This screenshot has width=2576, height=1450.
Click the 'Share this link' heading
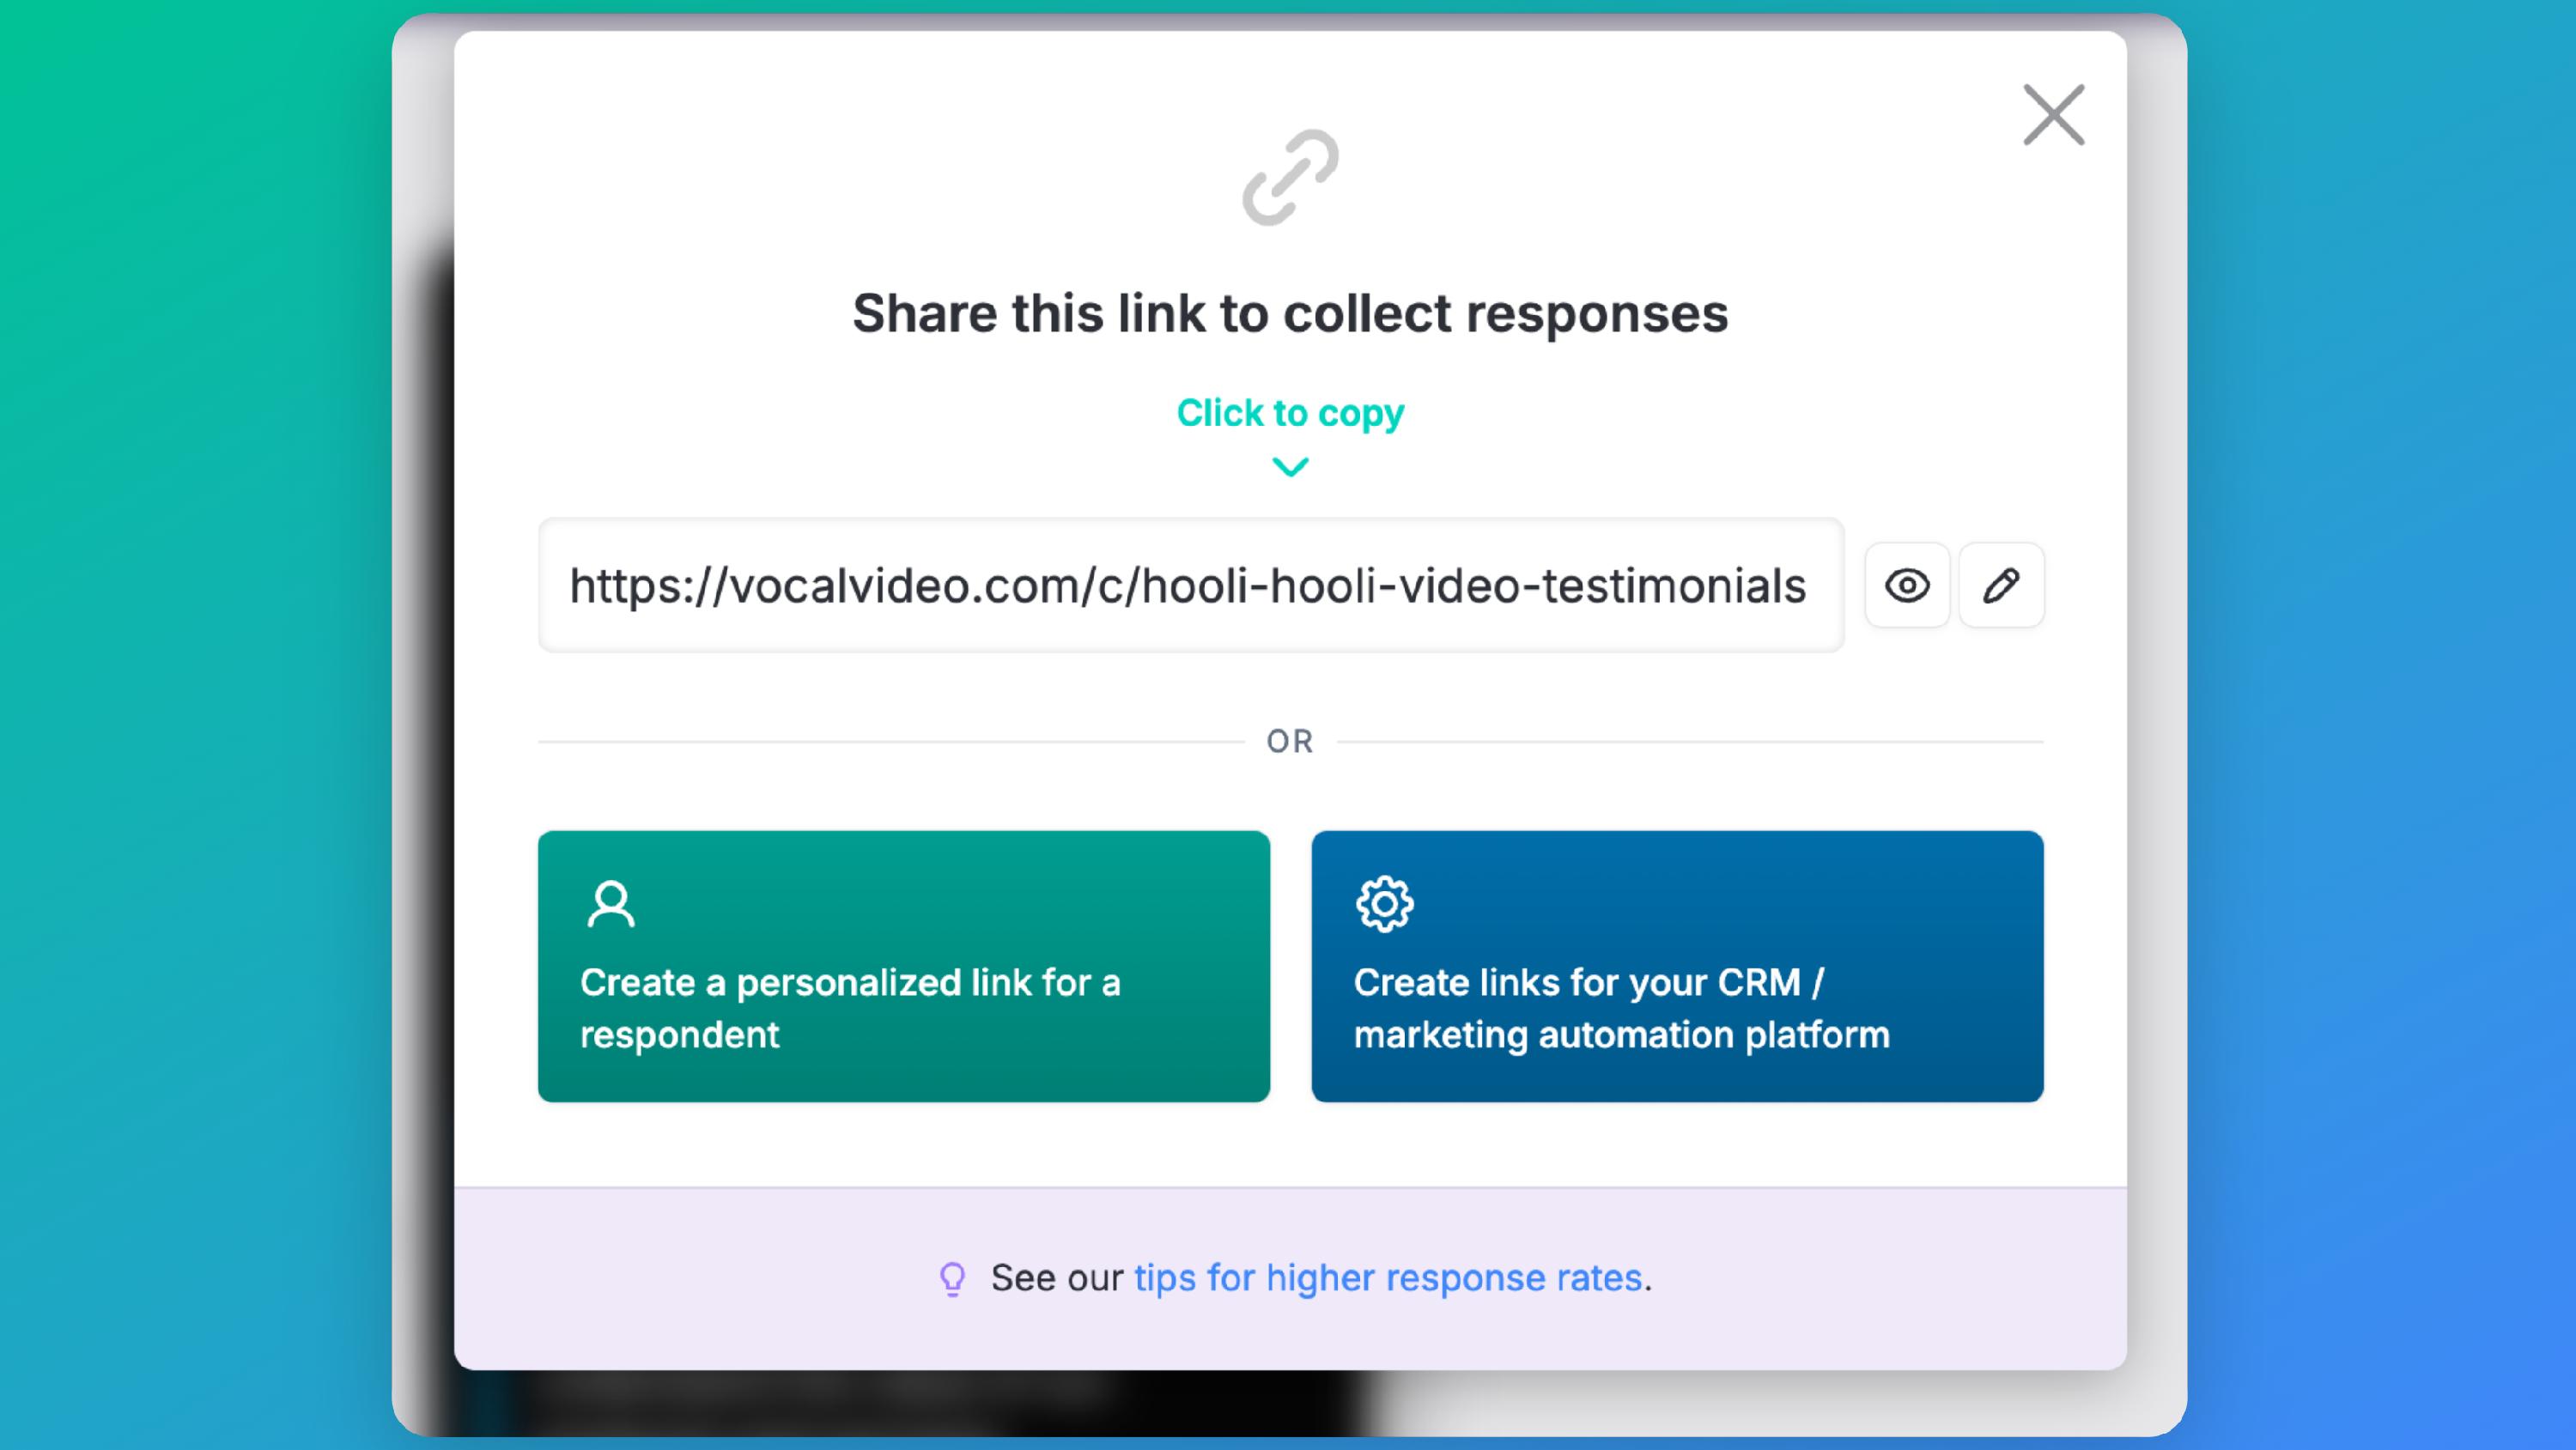[1290, 313]
